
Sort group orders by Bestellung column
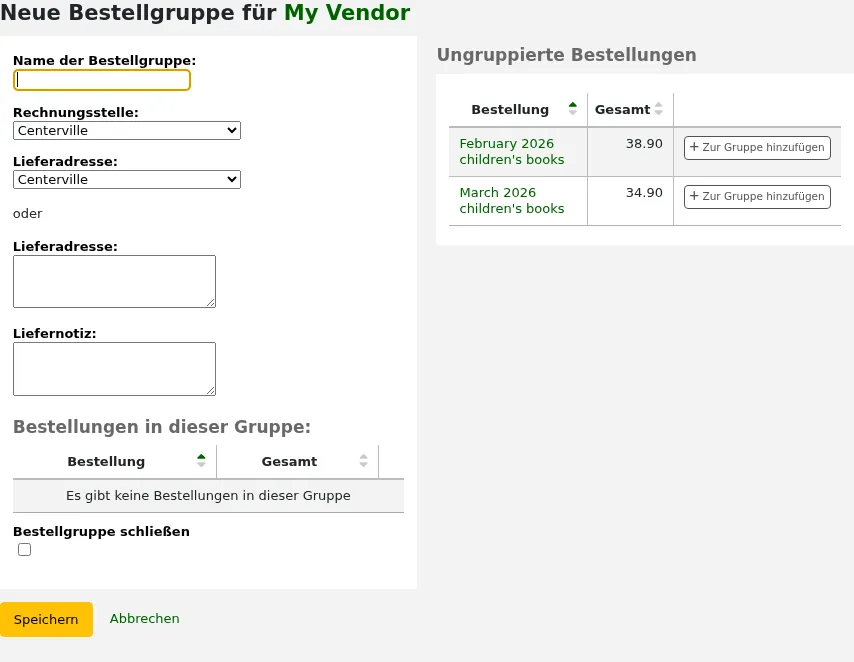(114, 461)
